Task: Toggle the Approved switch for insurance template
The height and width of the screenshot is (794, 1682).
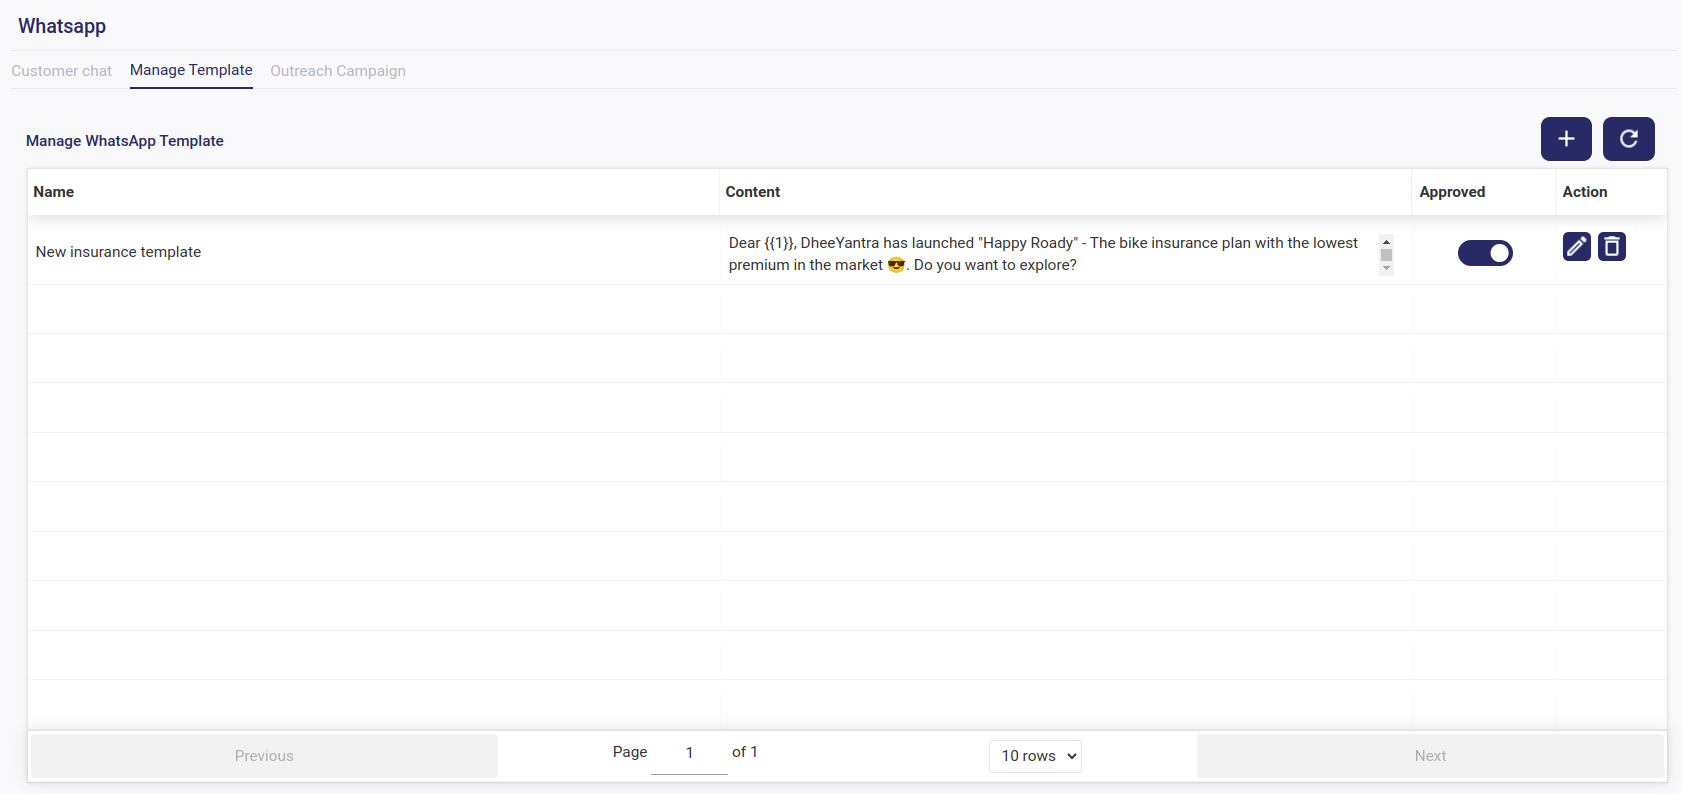Action: (1484, 253)
